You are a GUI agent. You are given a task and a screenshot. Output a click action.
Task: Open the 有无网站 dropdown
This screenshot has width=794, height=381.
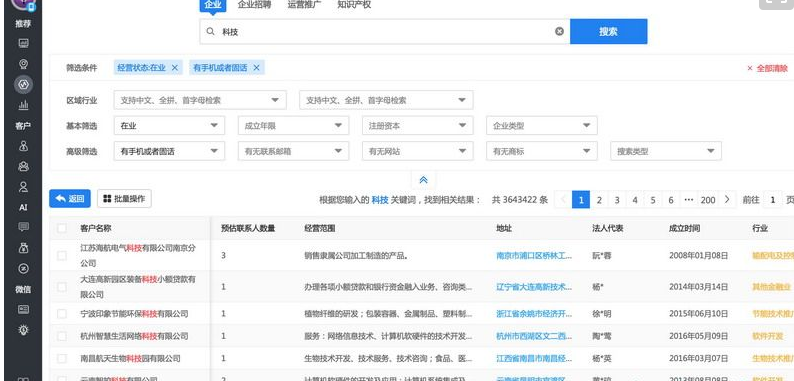pos(418,151)
